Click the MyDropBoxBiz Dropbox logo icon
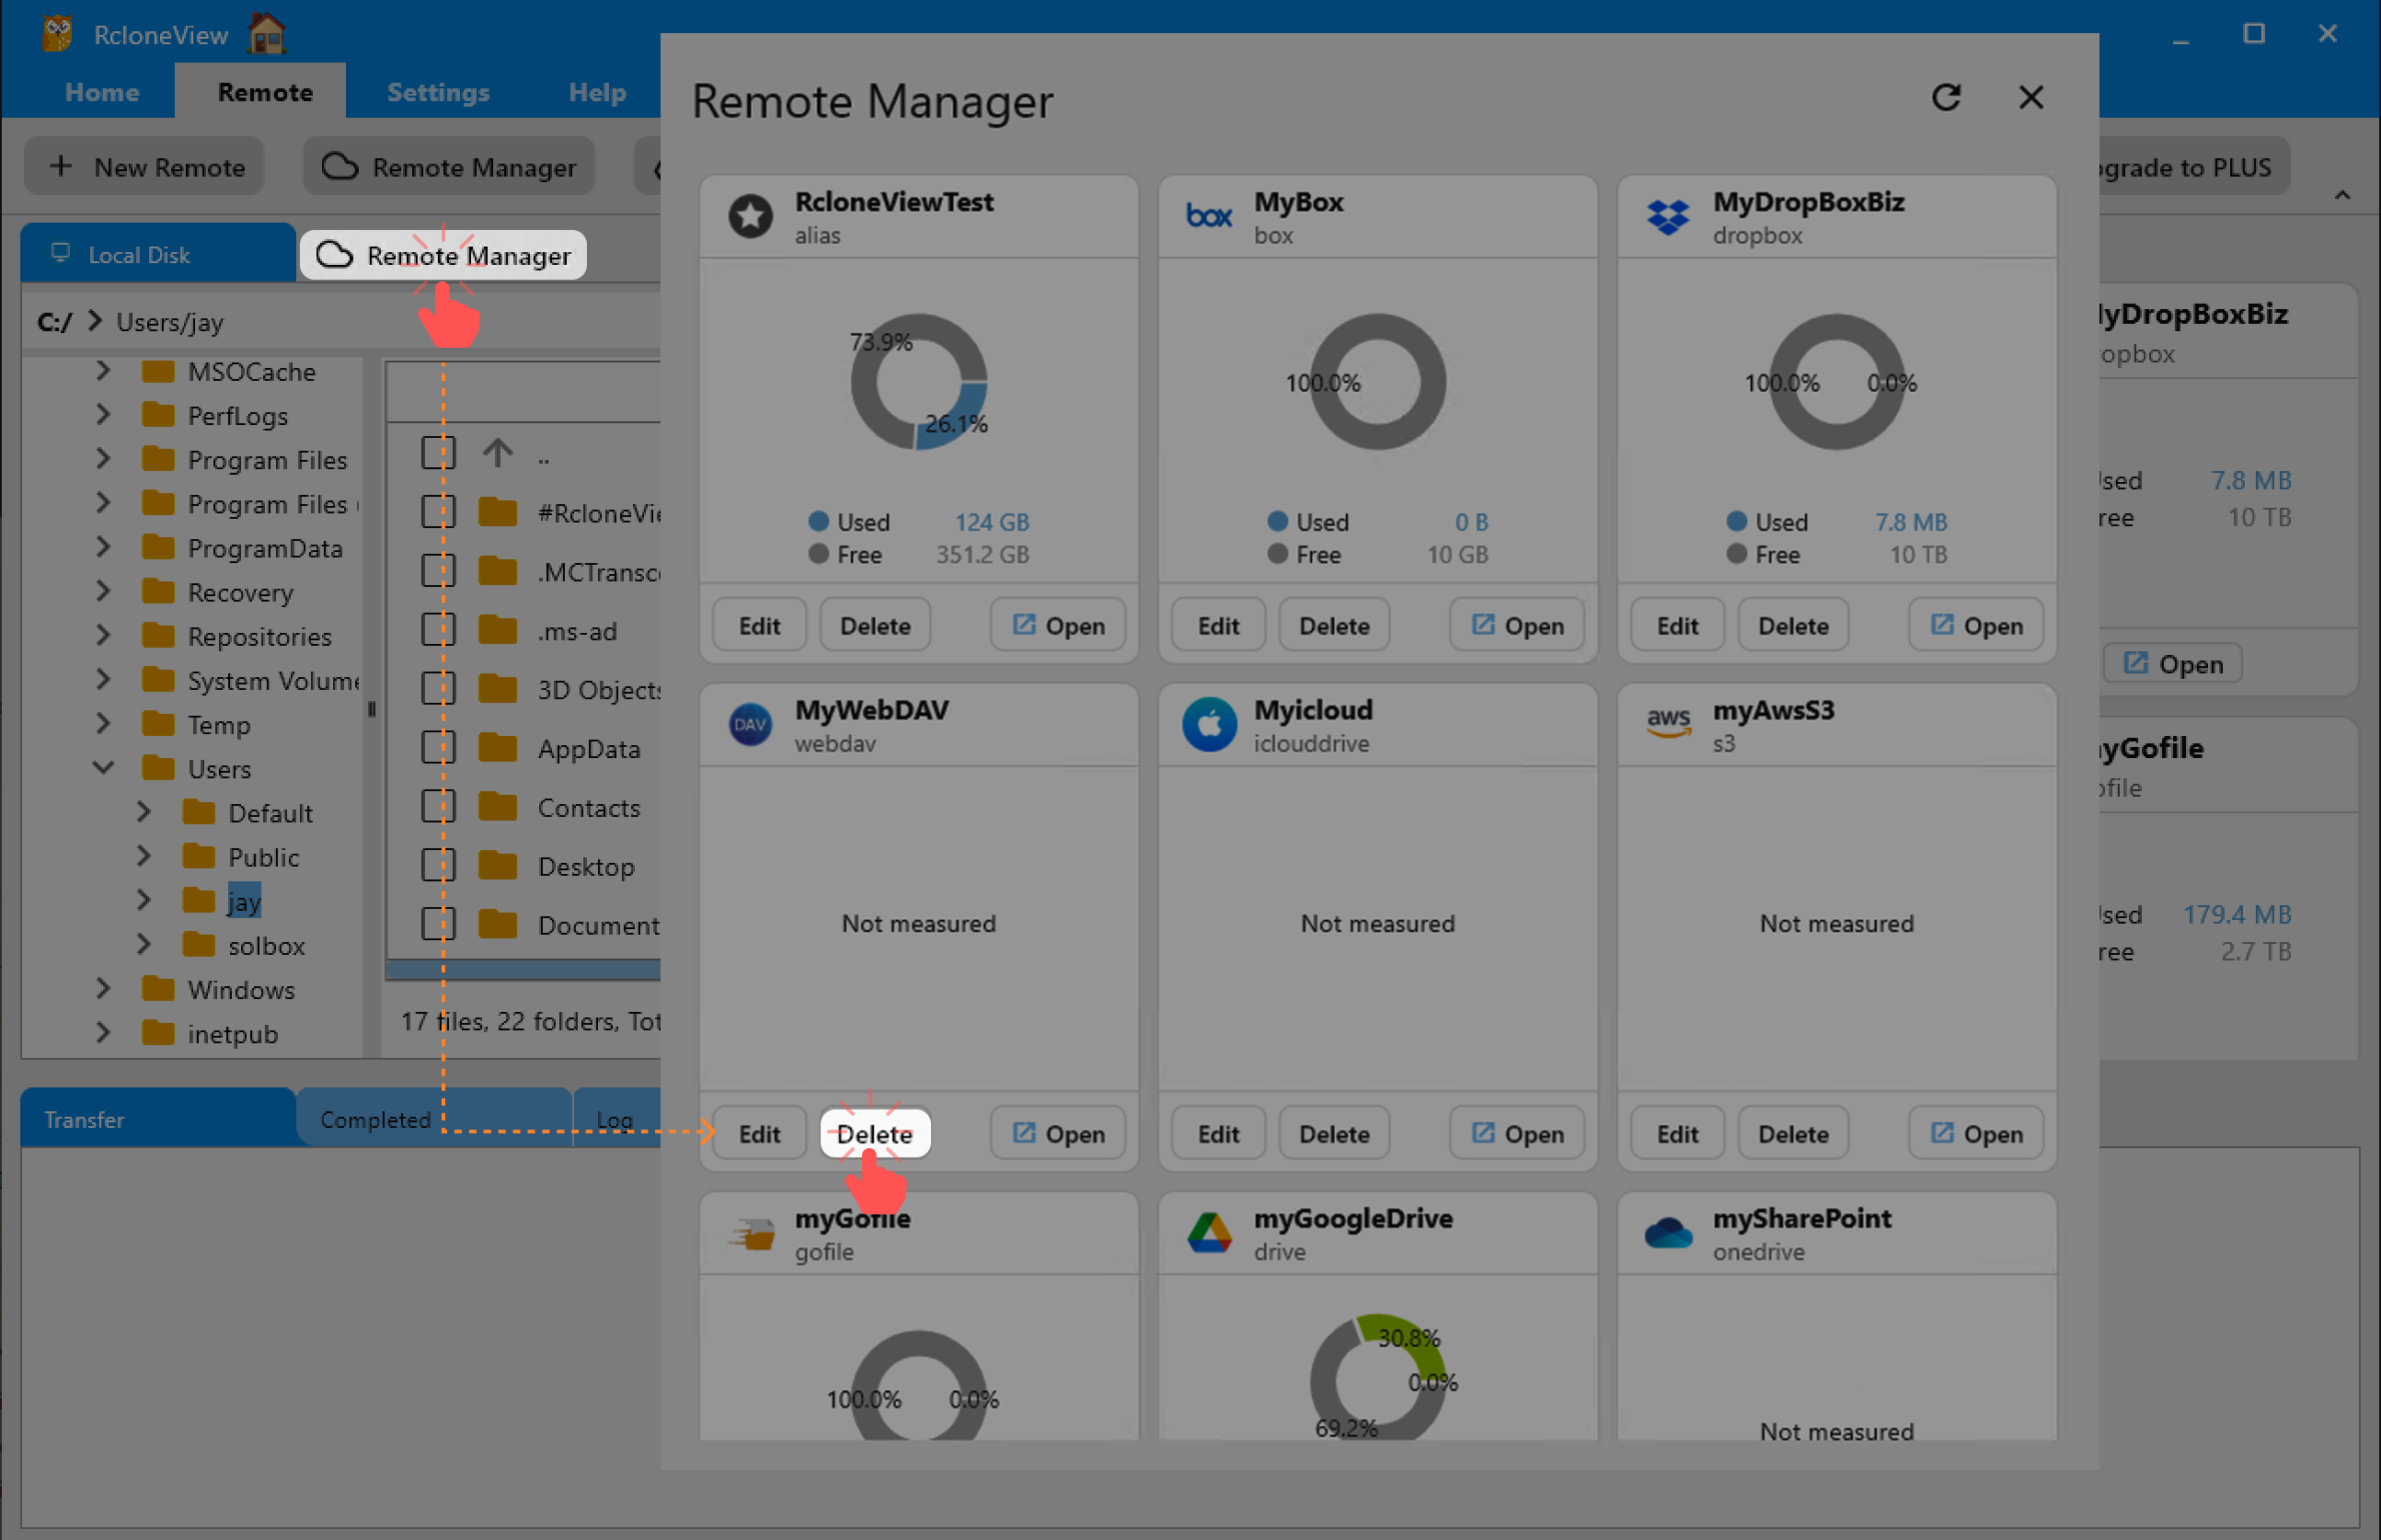Image resolution: width=2381 pixels, height=1540 pixels. click(1667, 216)
